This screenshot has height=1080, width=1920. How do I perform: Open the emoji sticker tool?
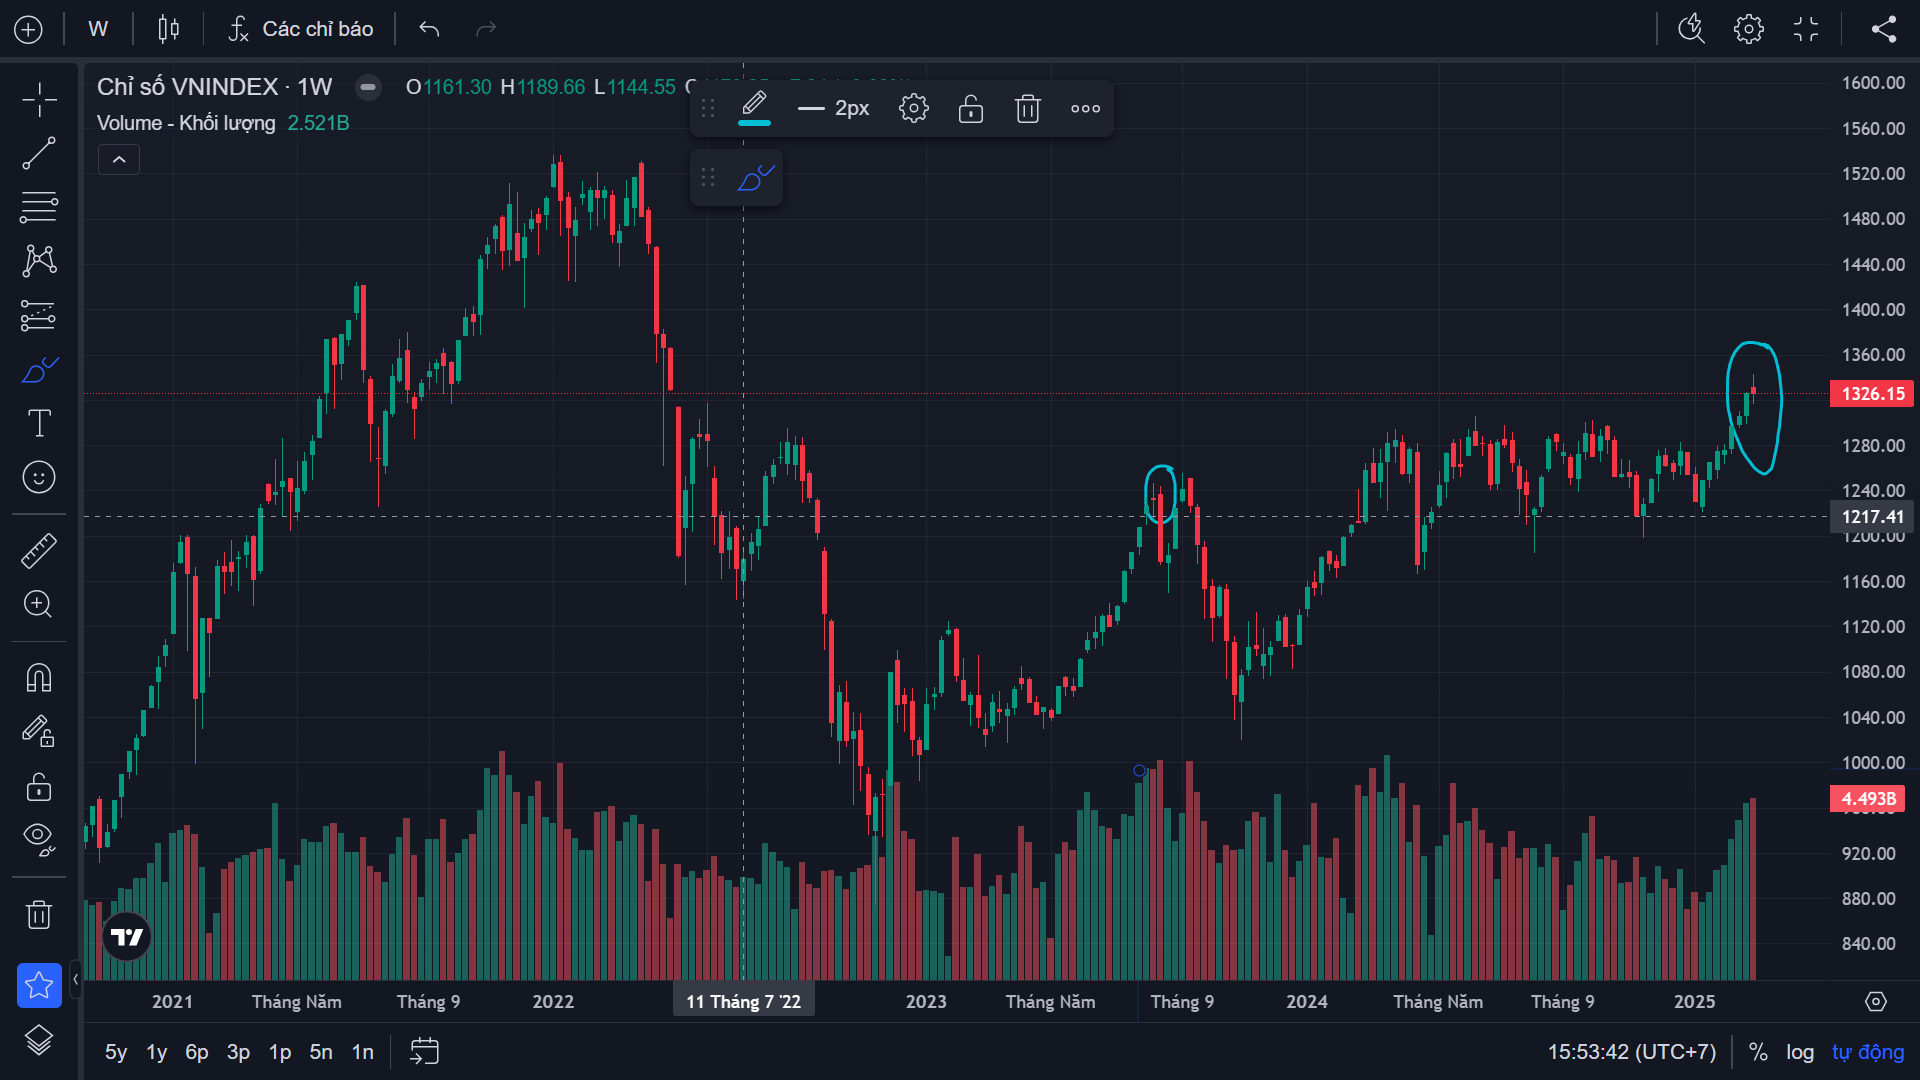39,477
